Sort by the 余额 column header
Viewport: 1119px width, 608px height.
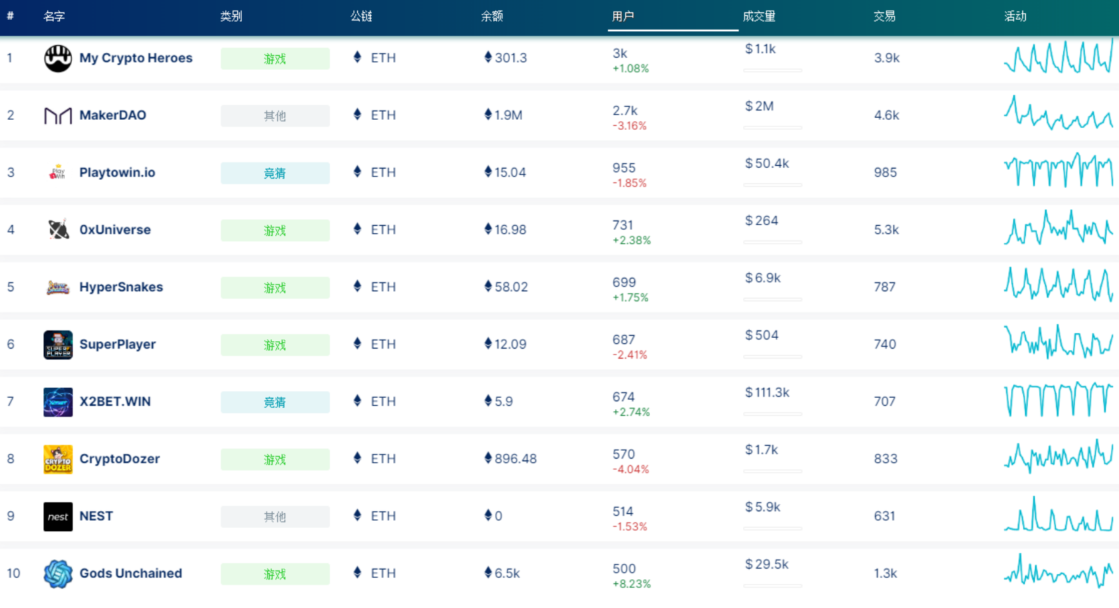(492, 16)
